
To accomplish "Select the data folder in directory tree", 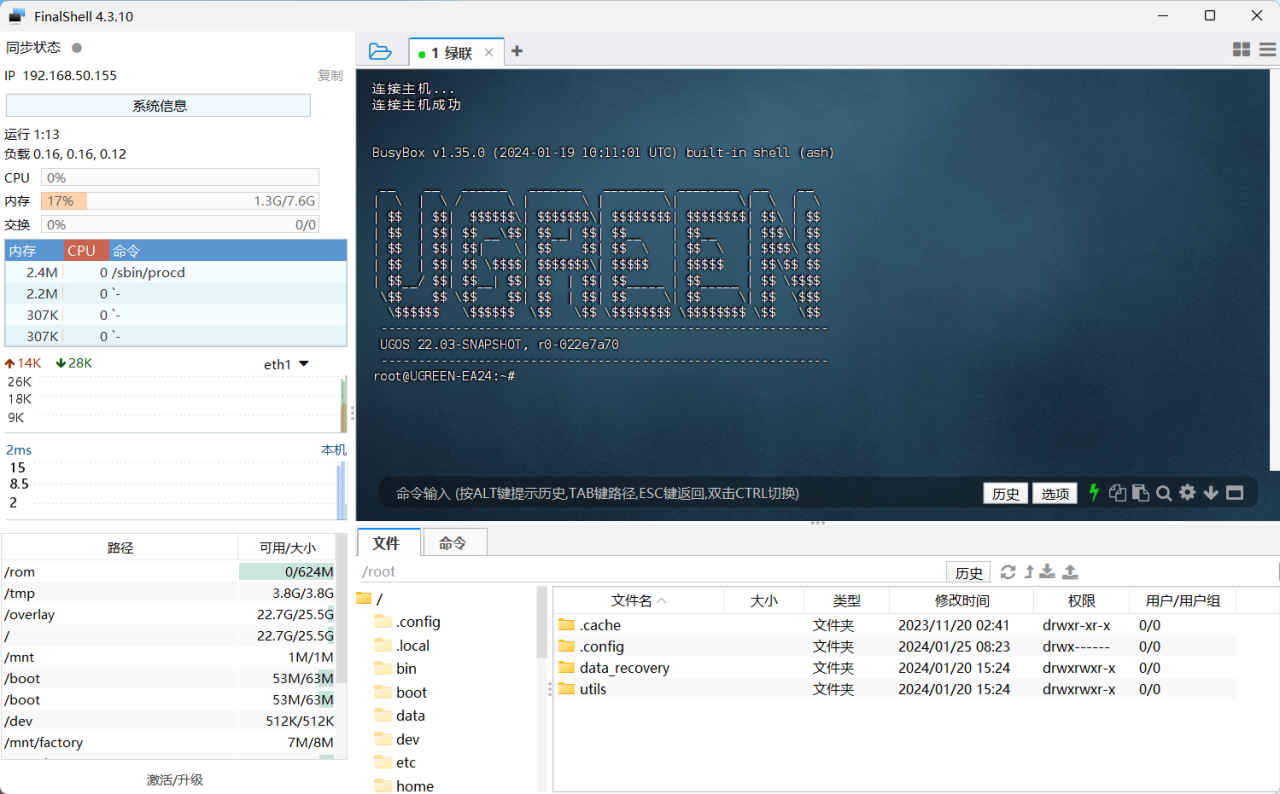I will coord(410,716).
